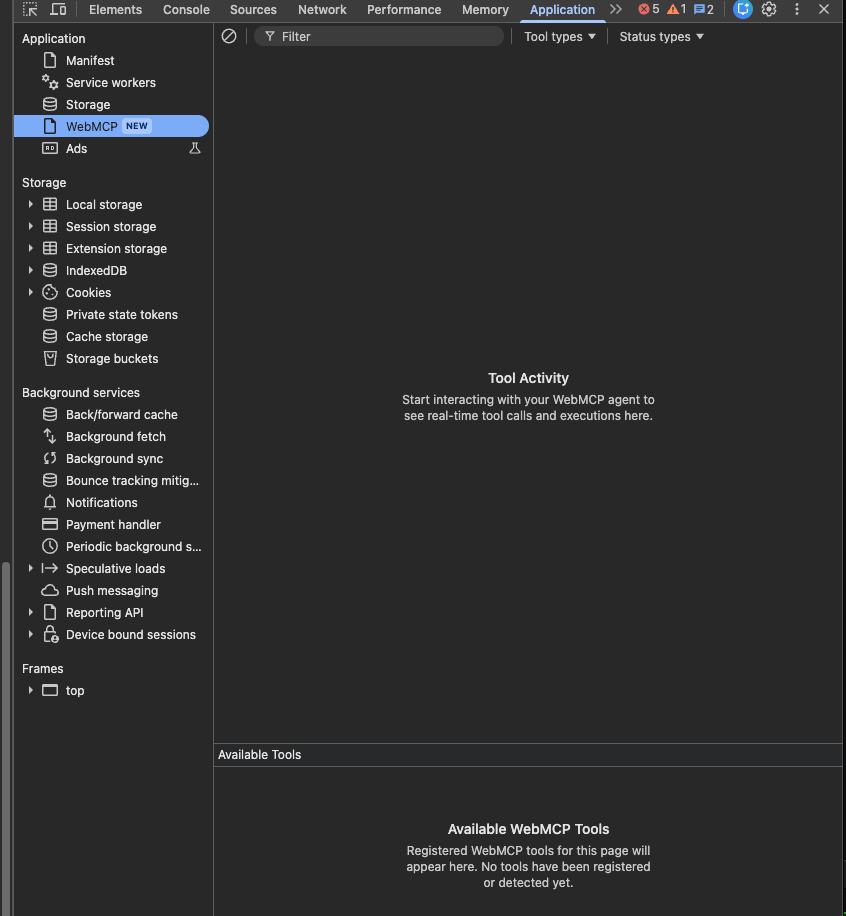Clear tool activity with the circle-slash icon
The height and width of the screenshot is (916, 846).
[229, 36]
